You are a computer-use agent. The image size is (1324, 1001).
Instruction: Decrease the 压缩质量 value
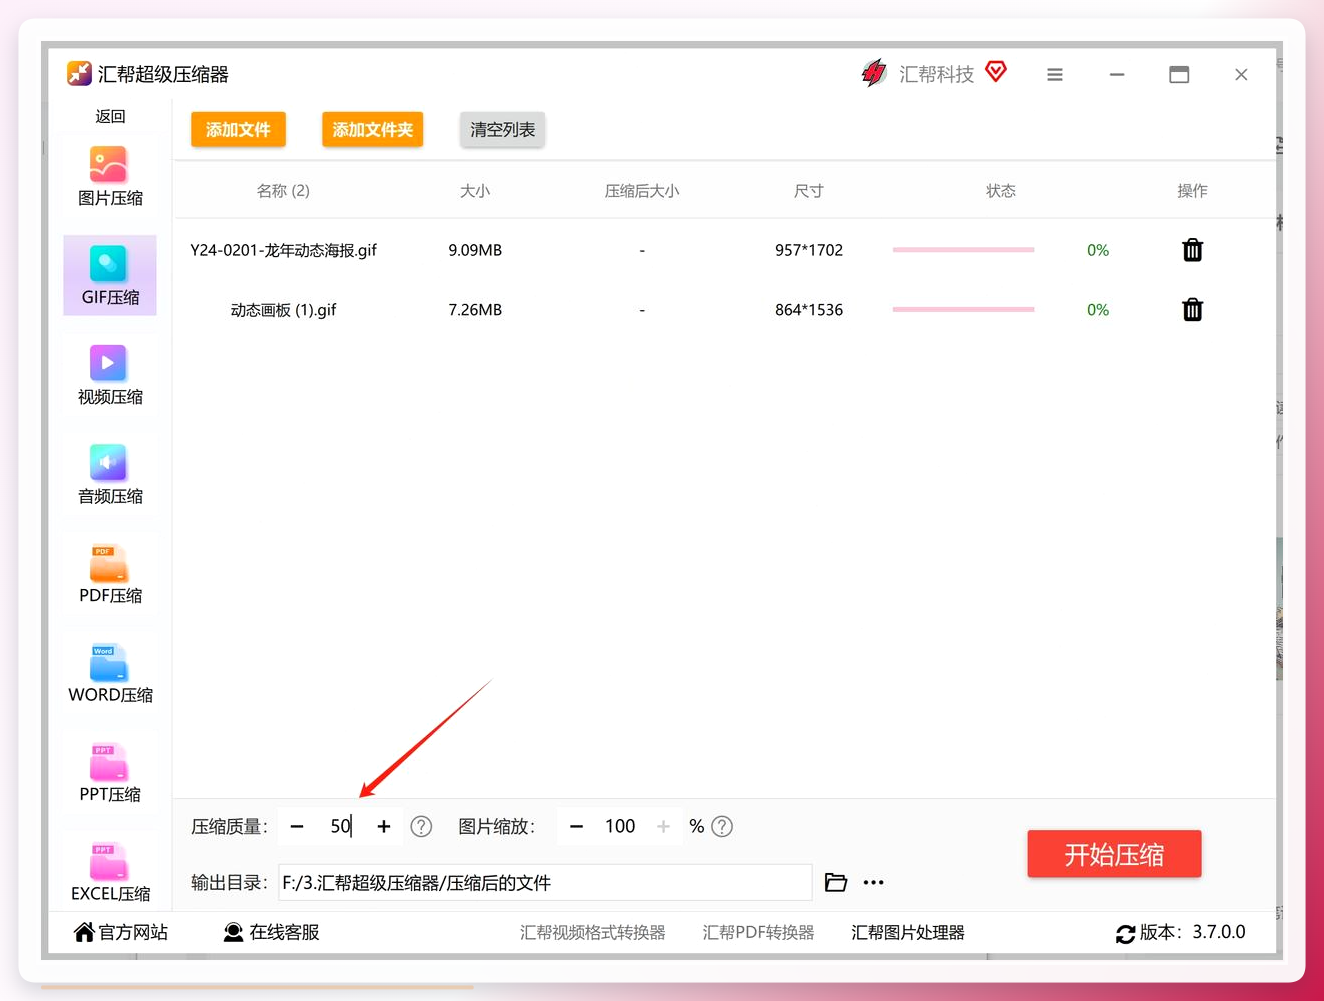point(297,826)
